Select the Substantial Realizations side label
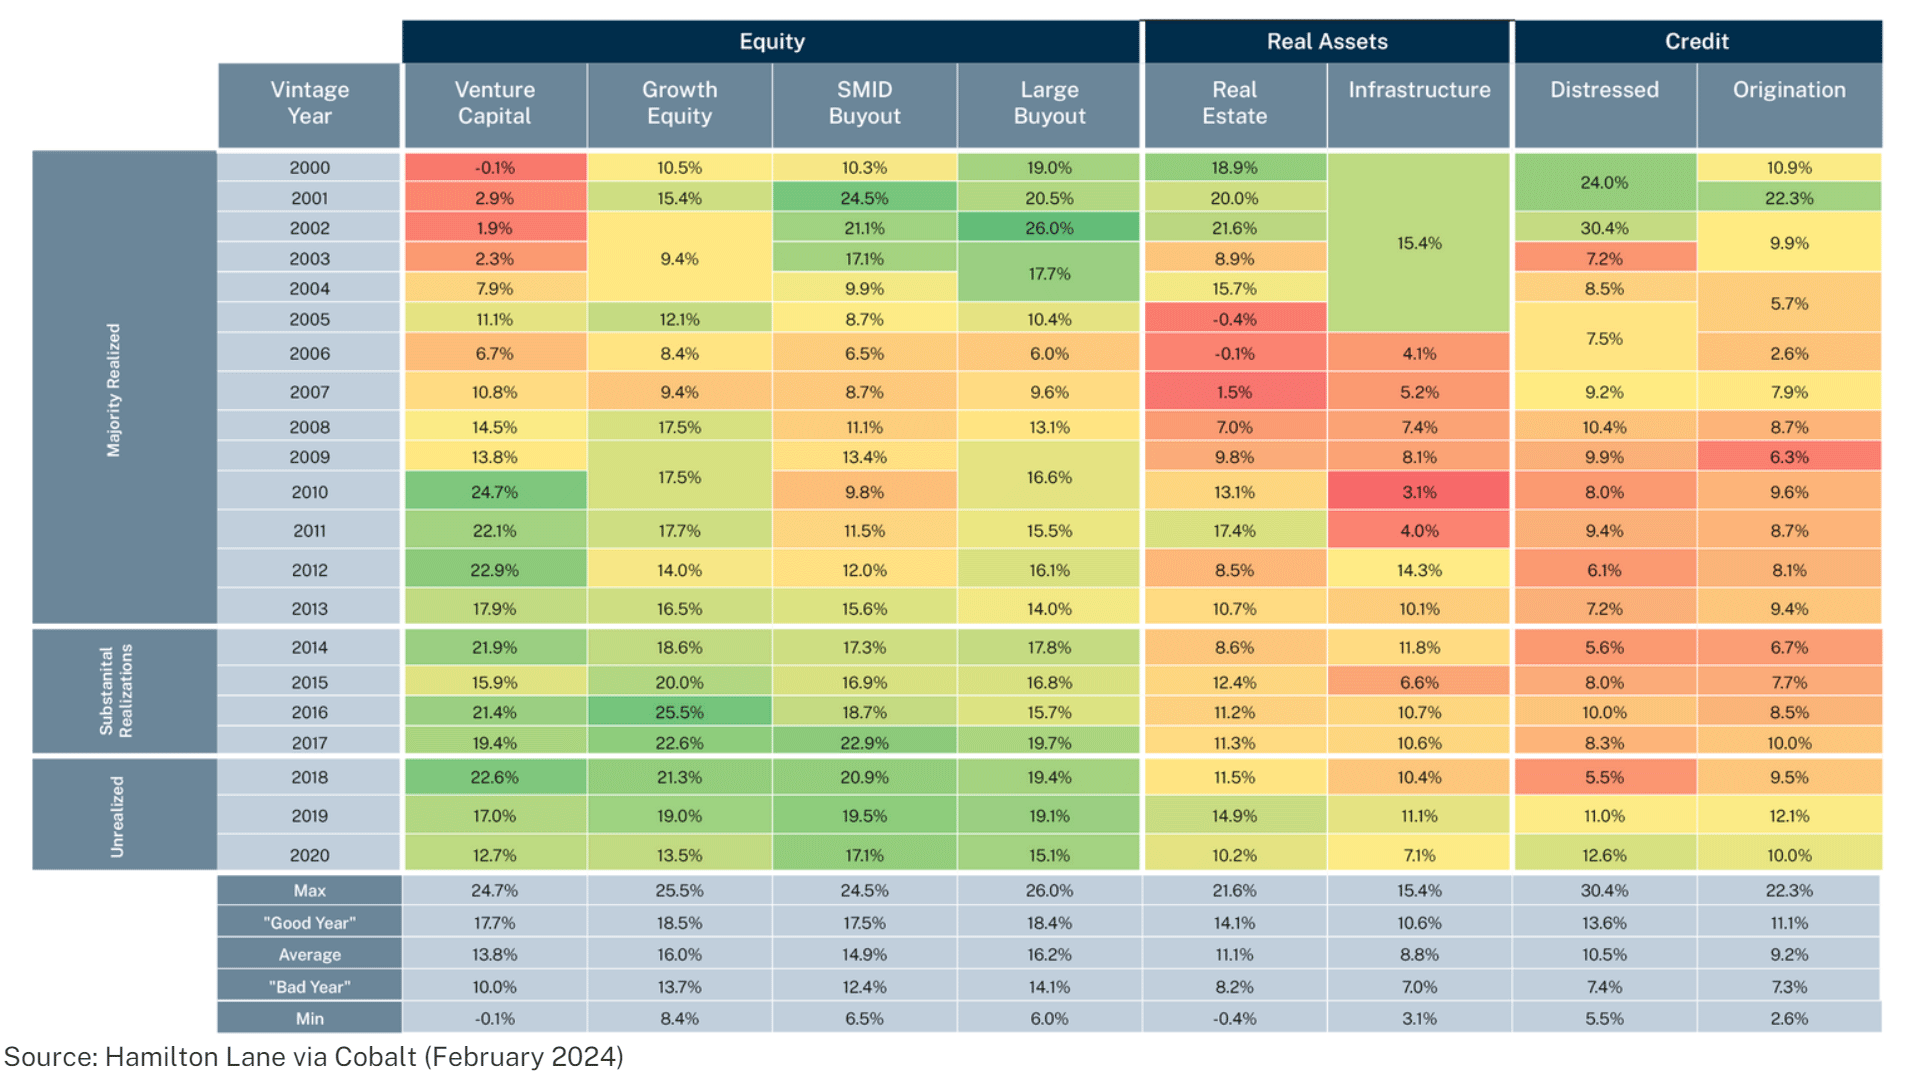The width and height of the screenshot is (1924, 1081). pyautogui.click(x=116, y=690)
